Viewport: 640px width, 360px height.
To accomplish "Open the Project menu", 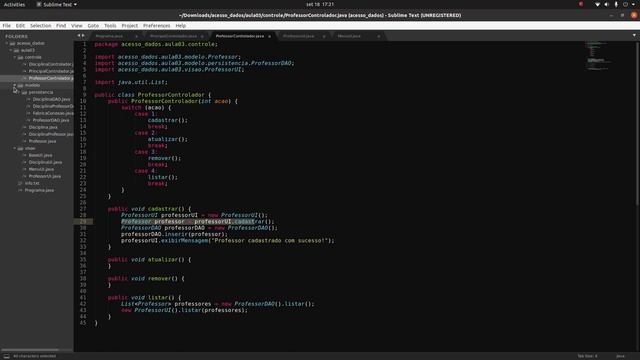I will tap(130, 25).
